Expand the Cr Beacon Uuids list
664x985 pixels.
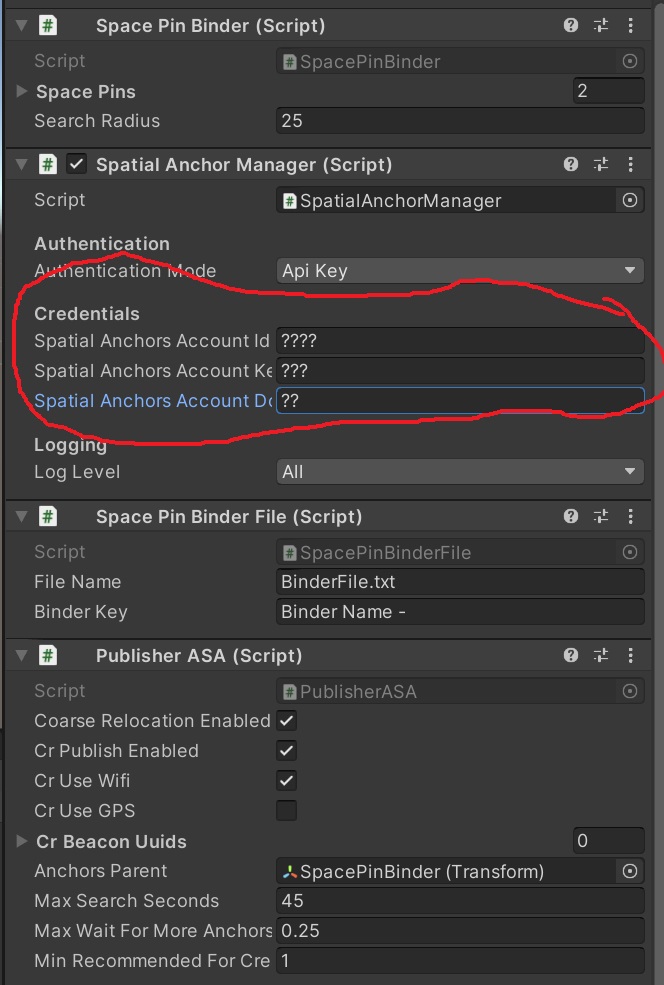pos(21,841)
